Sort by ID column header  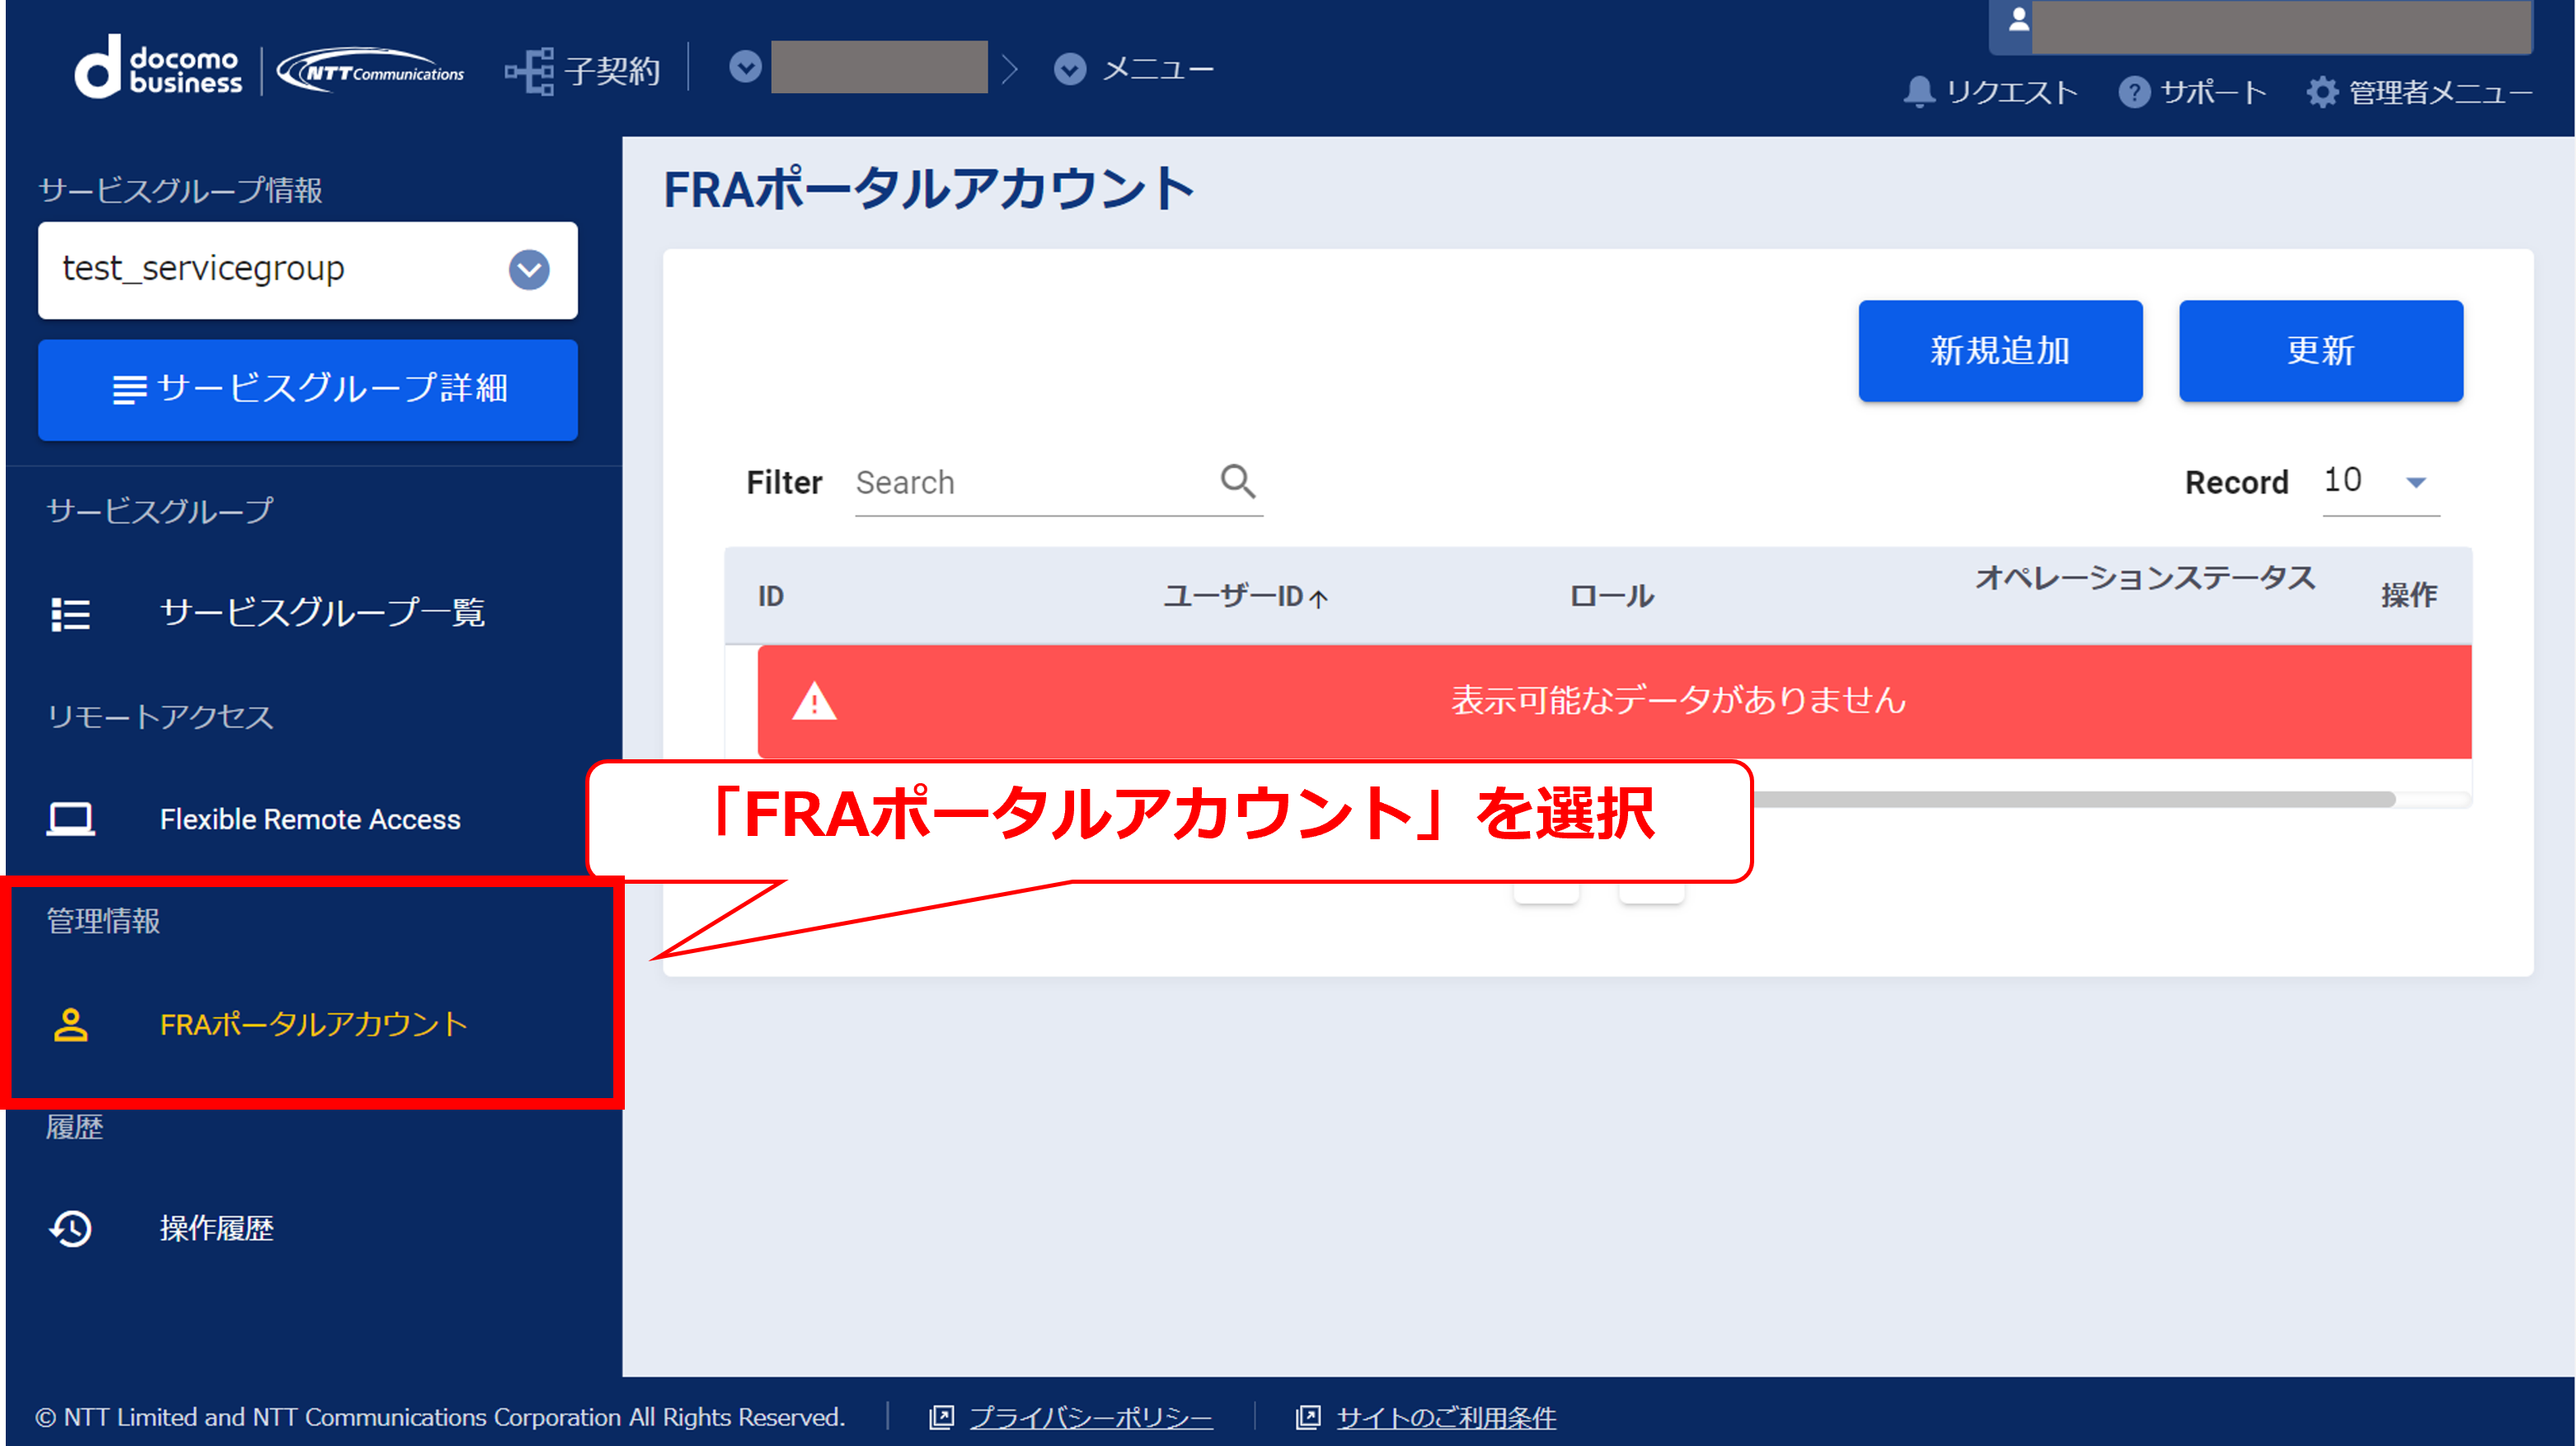tap(770, 596)
